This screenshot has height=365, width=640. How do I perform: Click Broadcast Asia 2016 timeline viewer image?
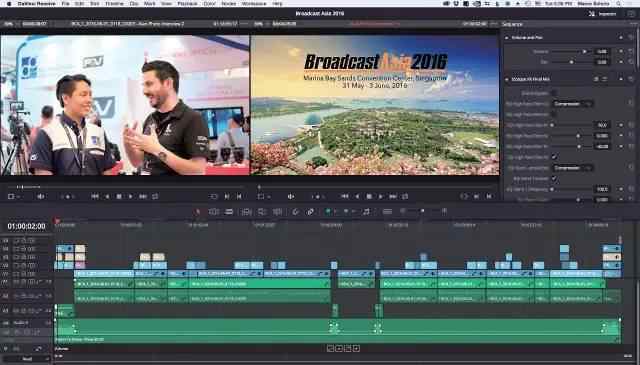(375, 105)
